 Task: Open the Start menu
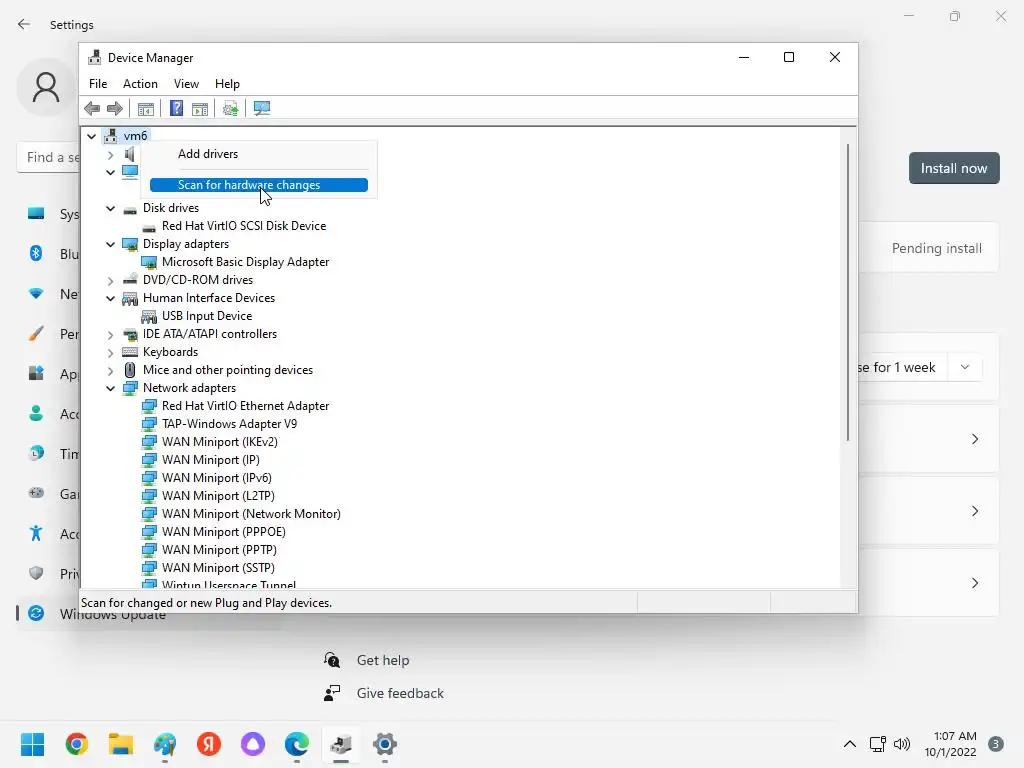[32, 744]
